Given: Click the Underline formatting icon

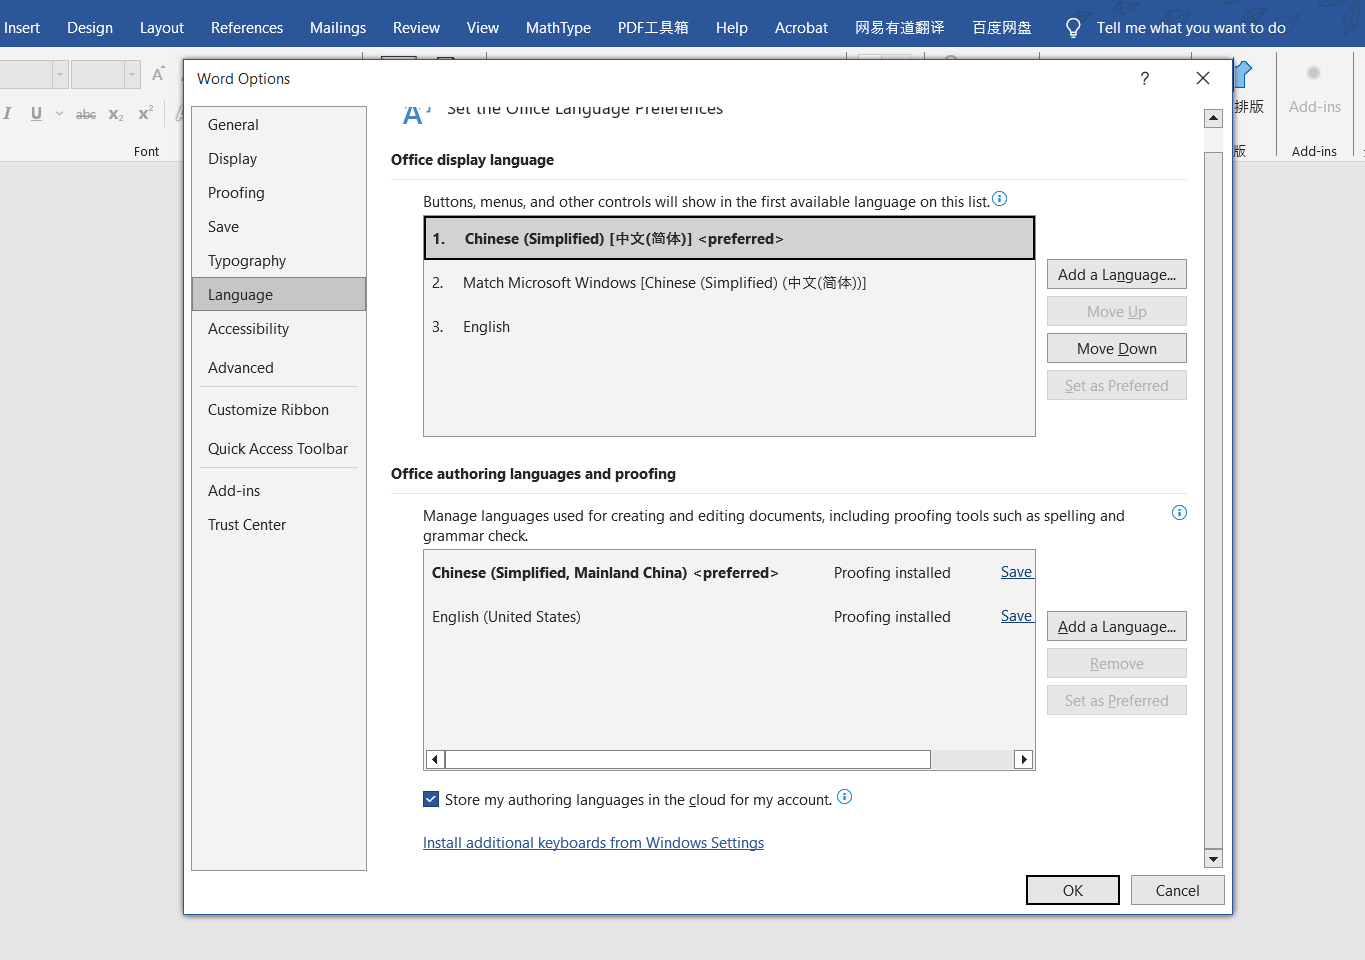Looking at the screenshot, I should point(36,114).
